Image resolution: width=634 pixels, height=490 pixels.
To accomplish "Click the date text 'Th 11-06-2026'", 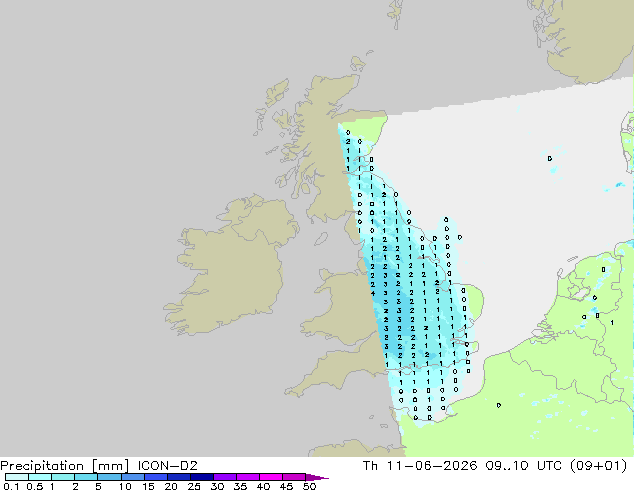I will (420, 466).
